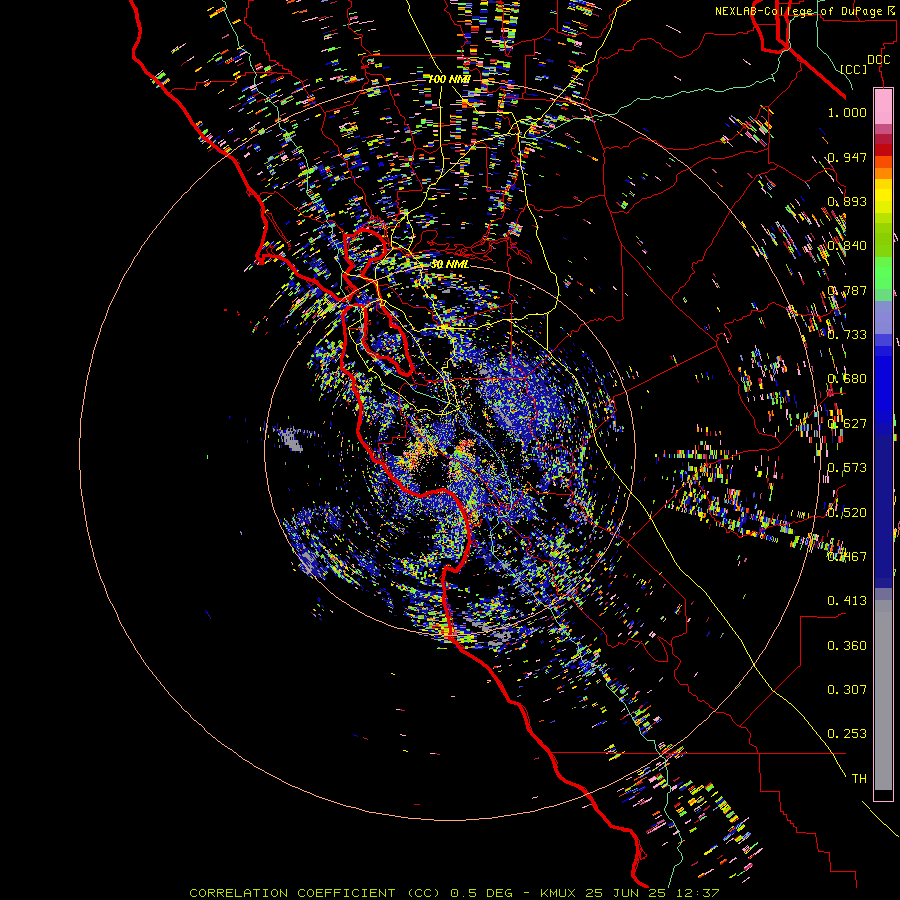Click the 0.947 scale value

847,157
